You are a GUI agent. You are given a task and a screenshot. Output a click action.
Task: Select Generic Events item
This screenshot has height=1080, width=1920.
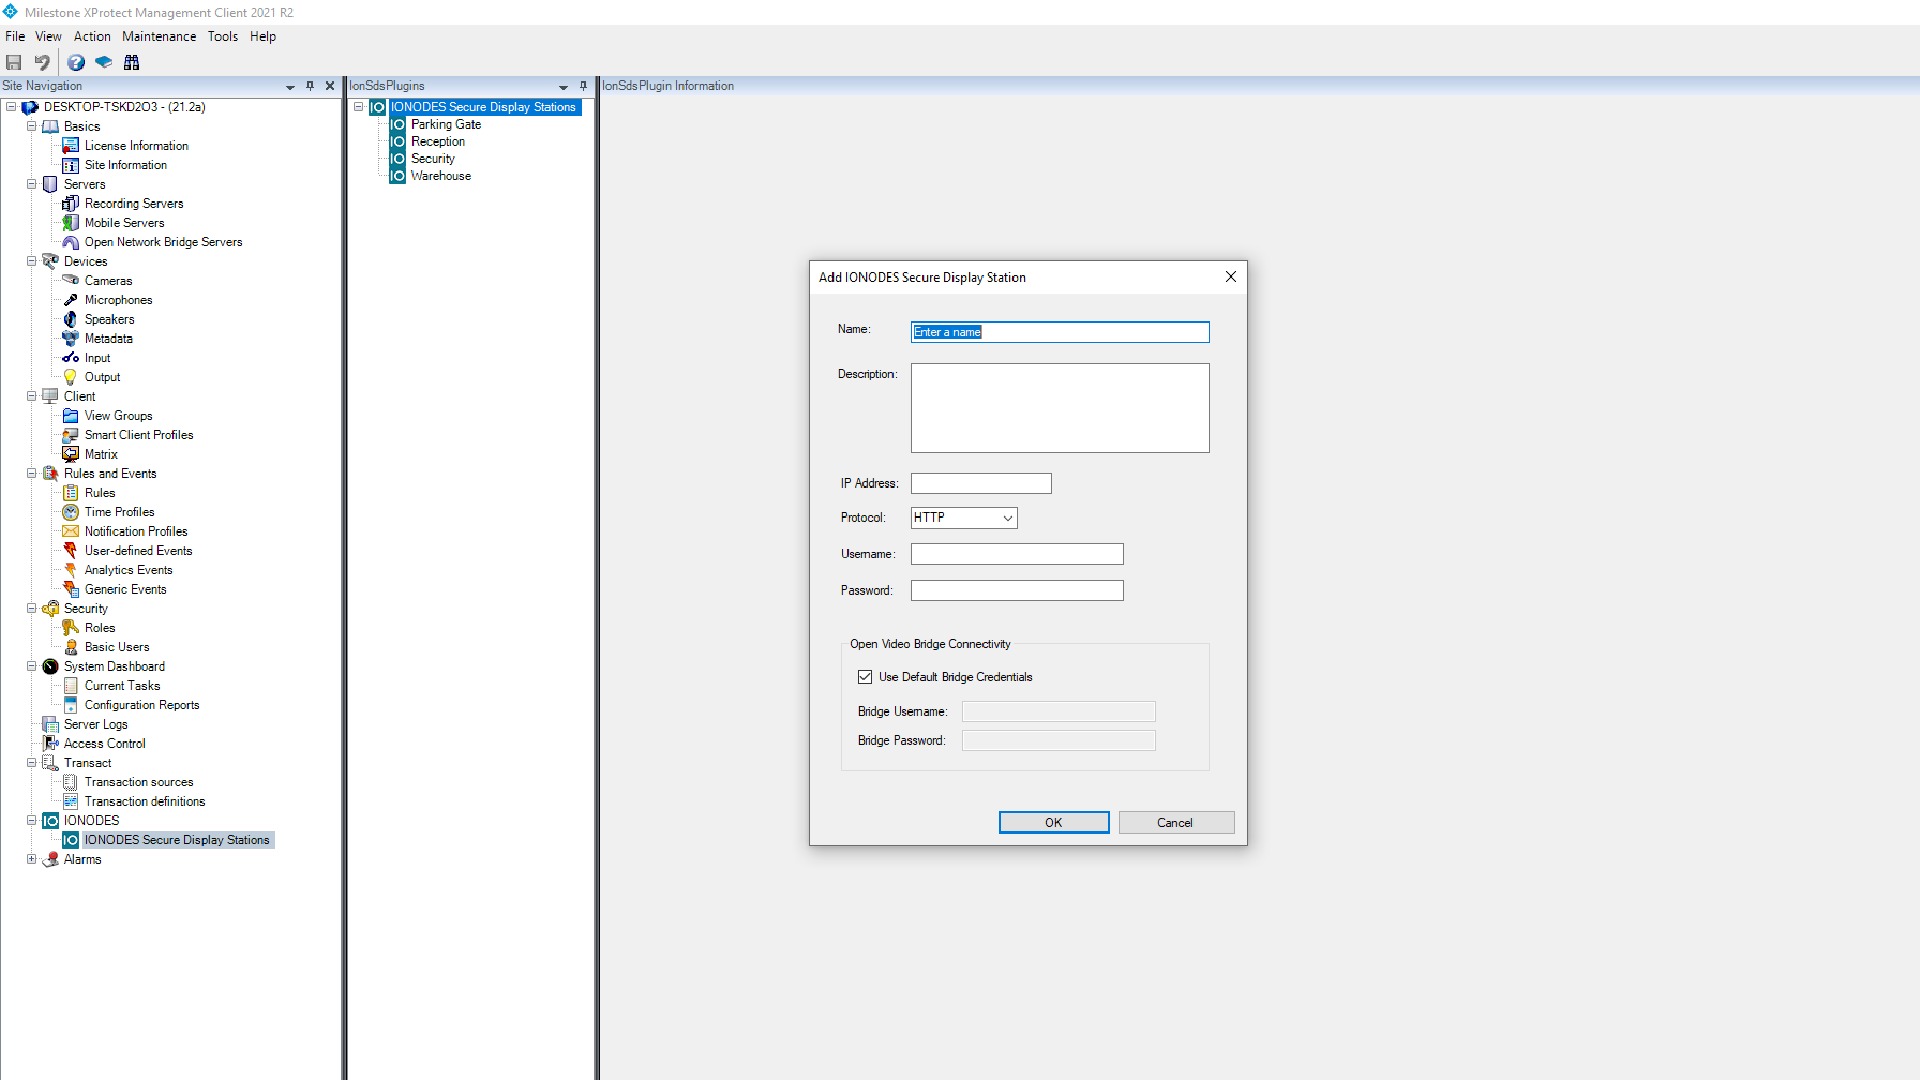click(x=125, y=590)
